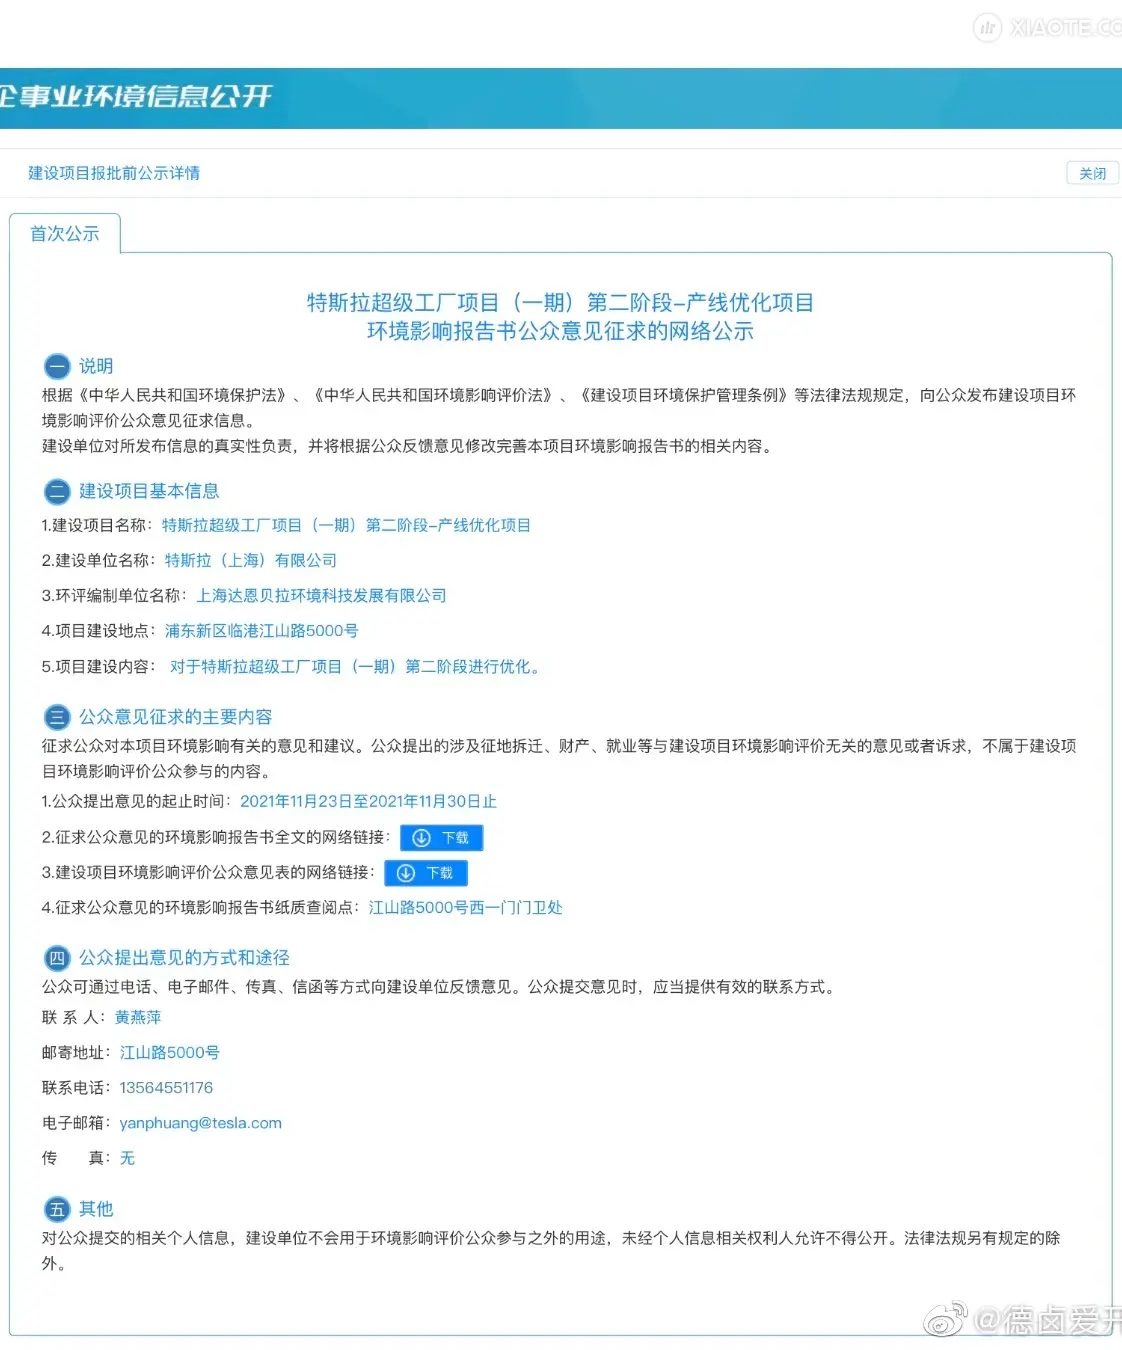The height and width of the screenshot is (1350, 1122).
Task: Download the 公众意见表 file
Action: click(425, 873)
